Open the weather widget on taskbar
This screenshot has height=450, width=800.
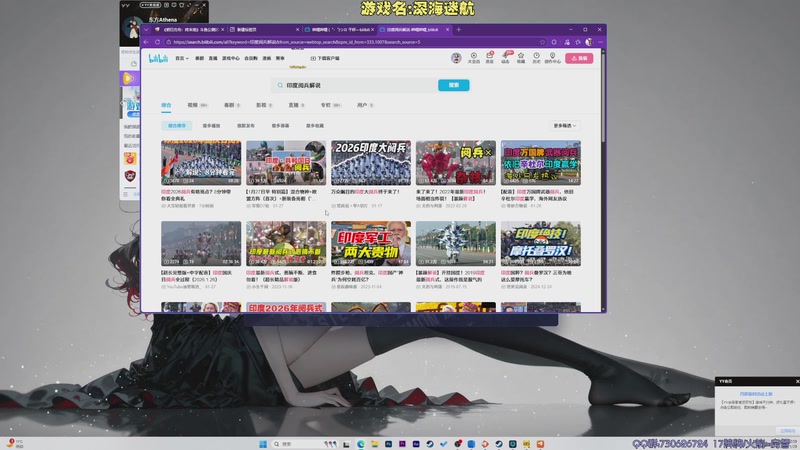click(x=14, y=443)
